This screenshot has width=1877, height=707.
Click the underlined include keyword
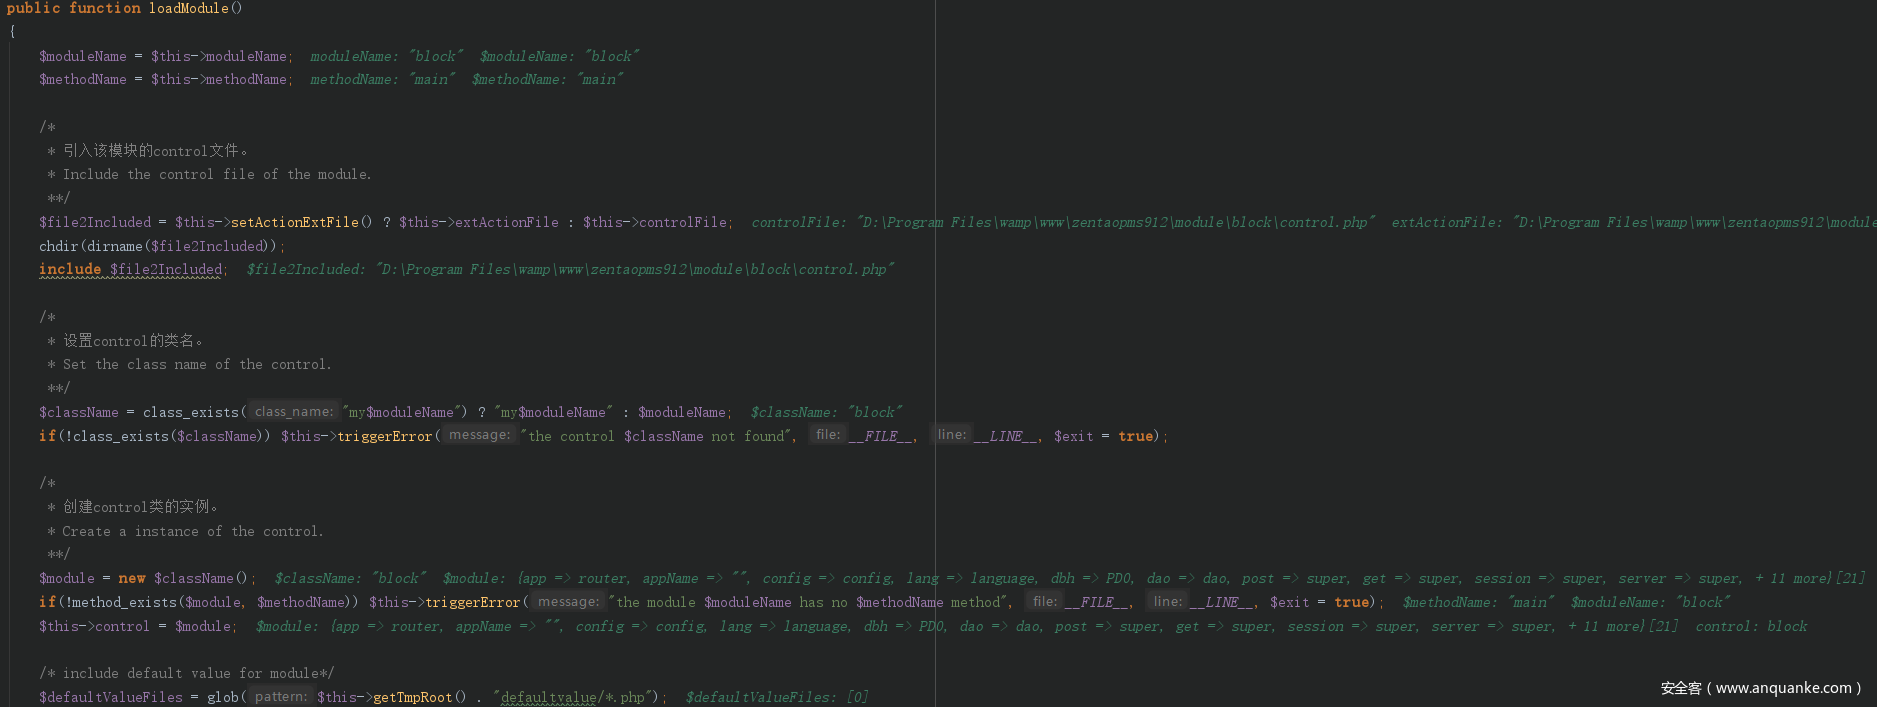click(x=70, y=269)
